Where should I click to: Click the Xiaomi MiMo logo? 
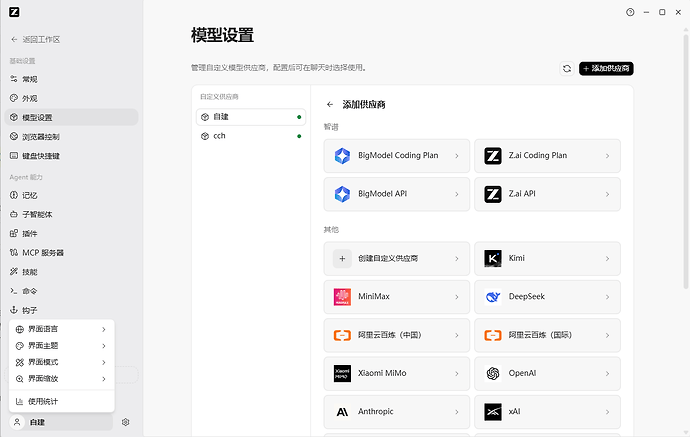(x=342, y=374)
